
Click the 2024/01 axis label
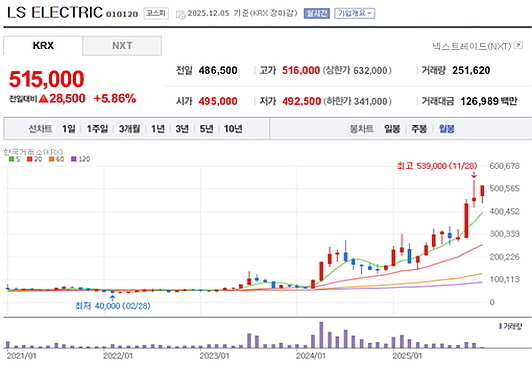[310, 356]
